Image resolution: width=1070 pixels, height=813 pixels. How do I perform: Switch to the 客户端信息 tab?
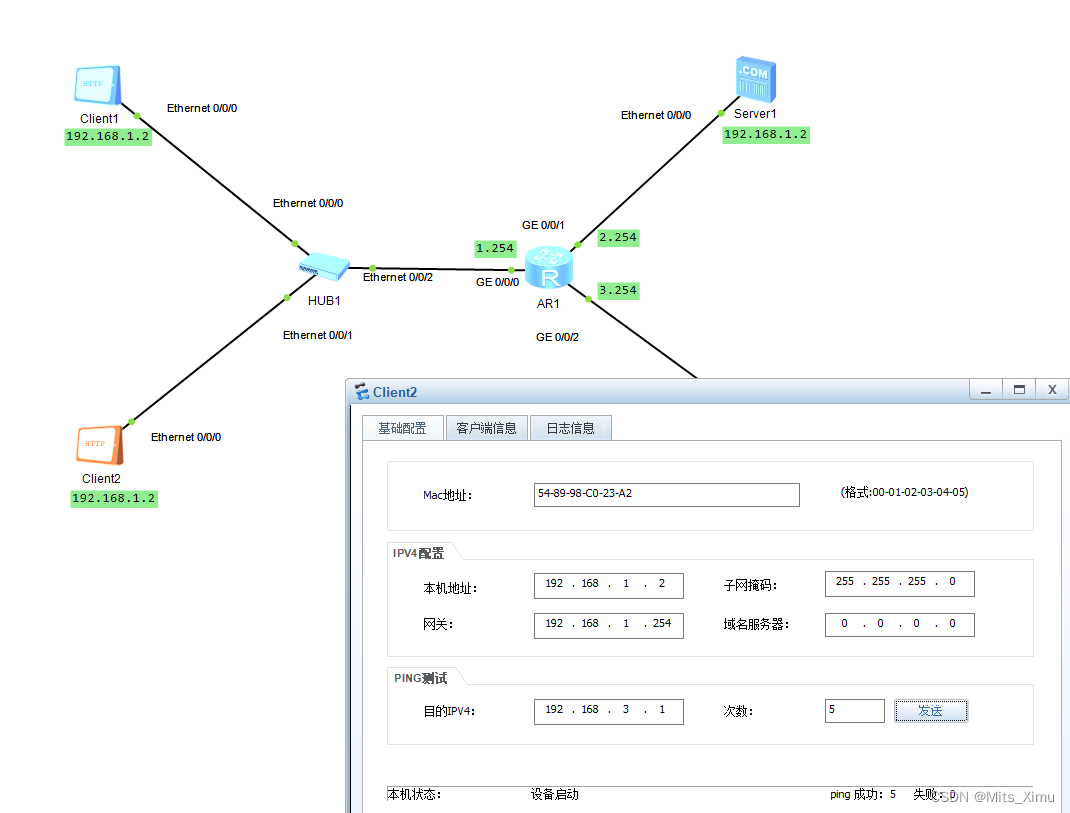(486, 427)
